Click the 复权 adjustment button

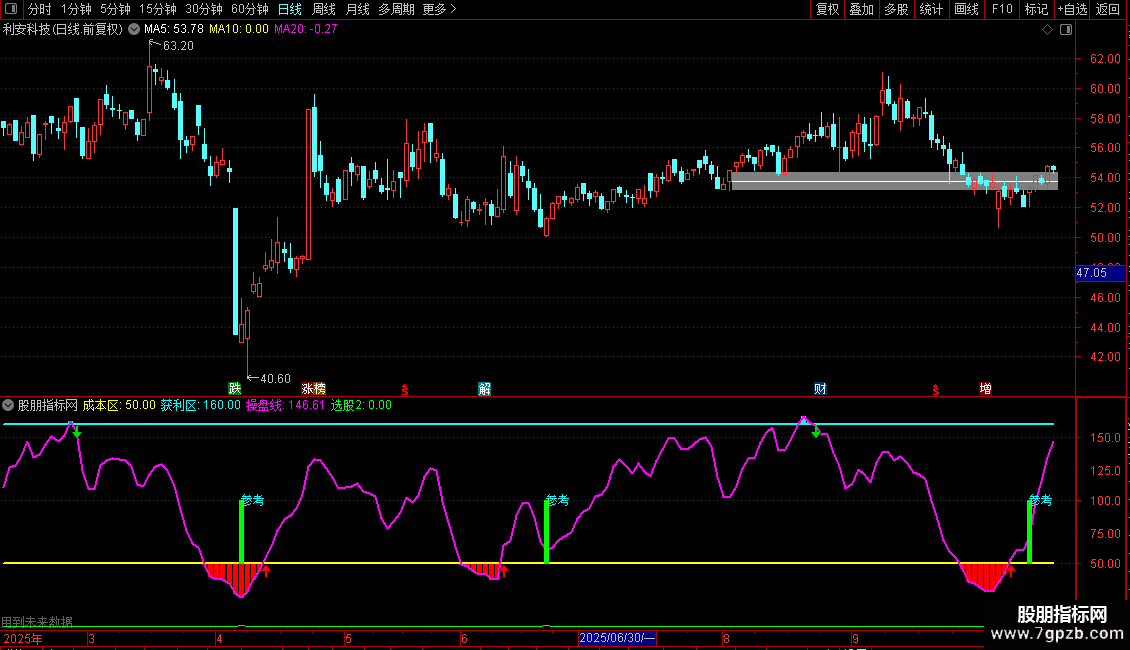(827, 9)
